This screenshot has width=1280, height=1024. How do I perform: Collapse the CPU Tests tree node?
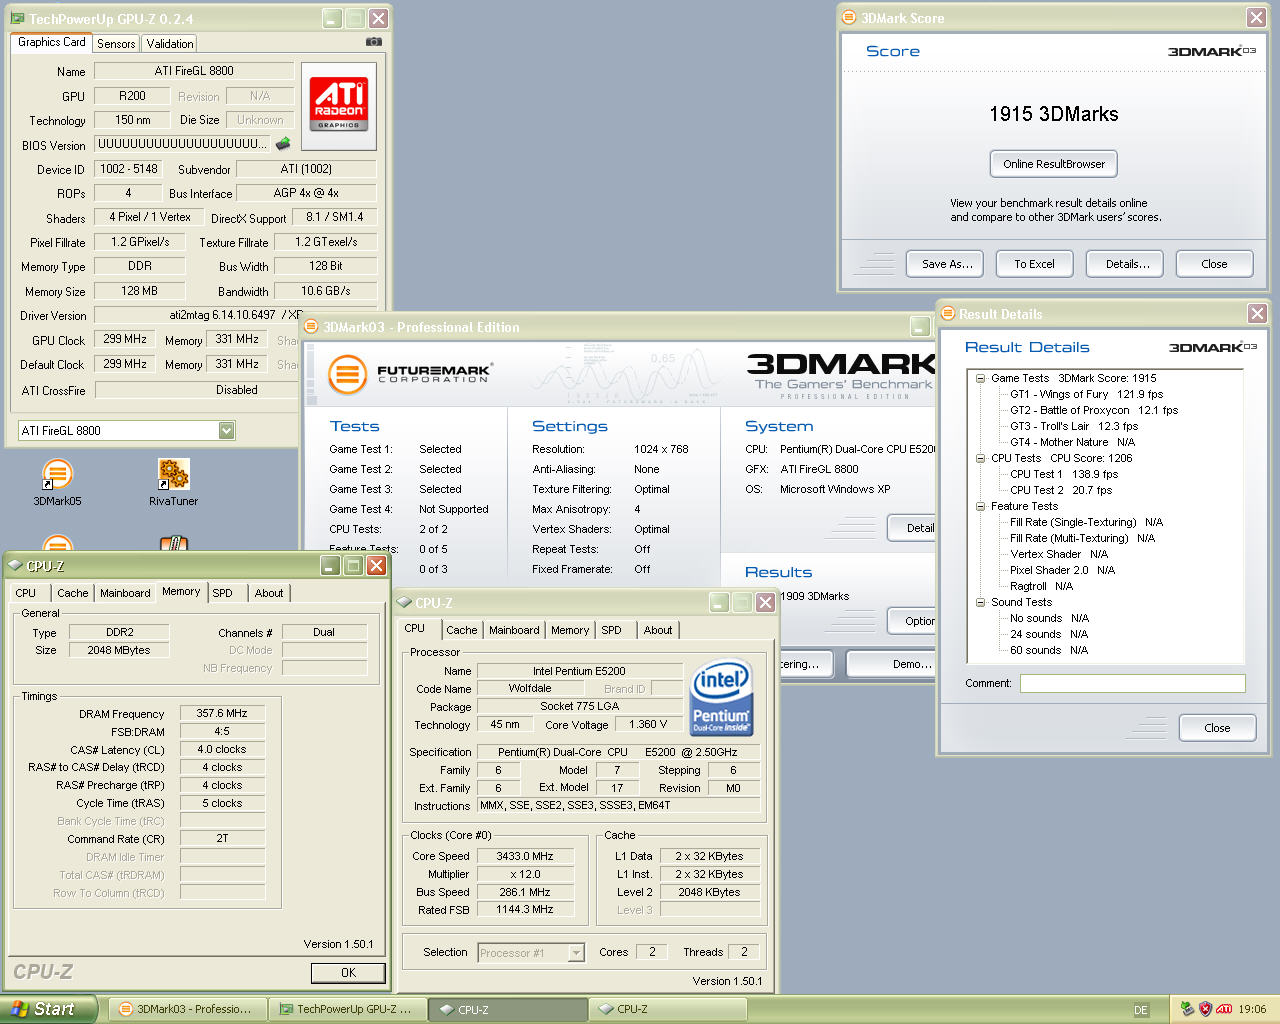pyautogui.click(x=981, y=458)
